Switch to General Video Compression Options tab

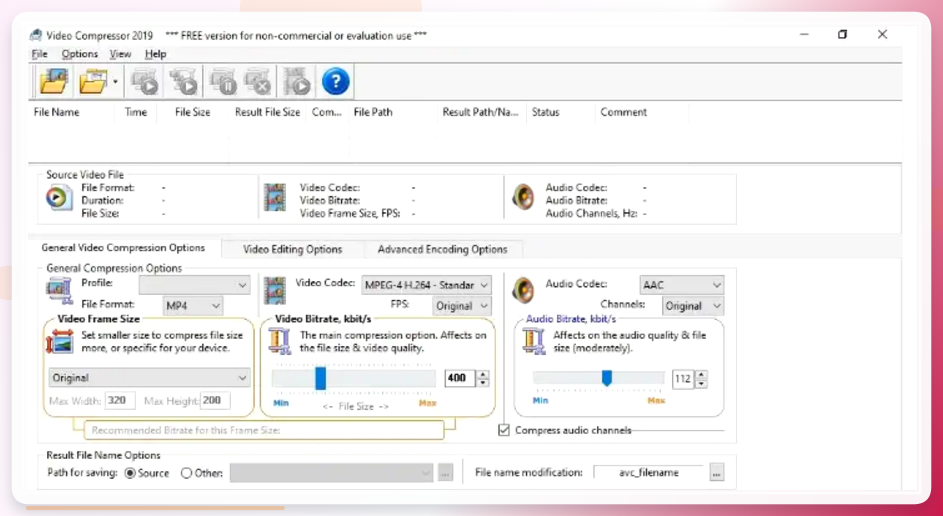(x=123, y=248)
